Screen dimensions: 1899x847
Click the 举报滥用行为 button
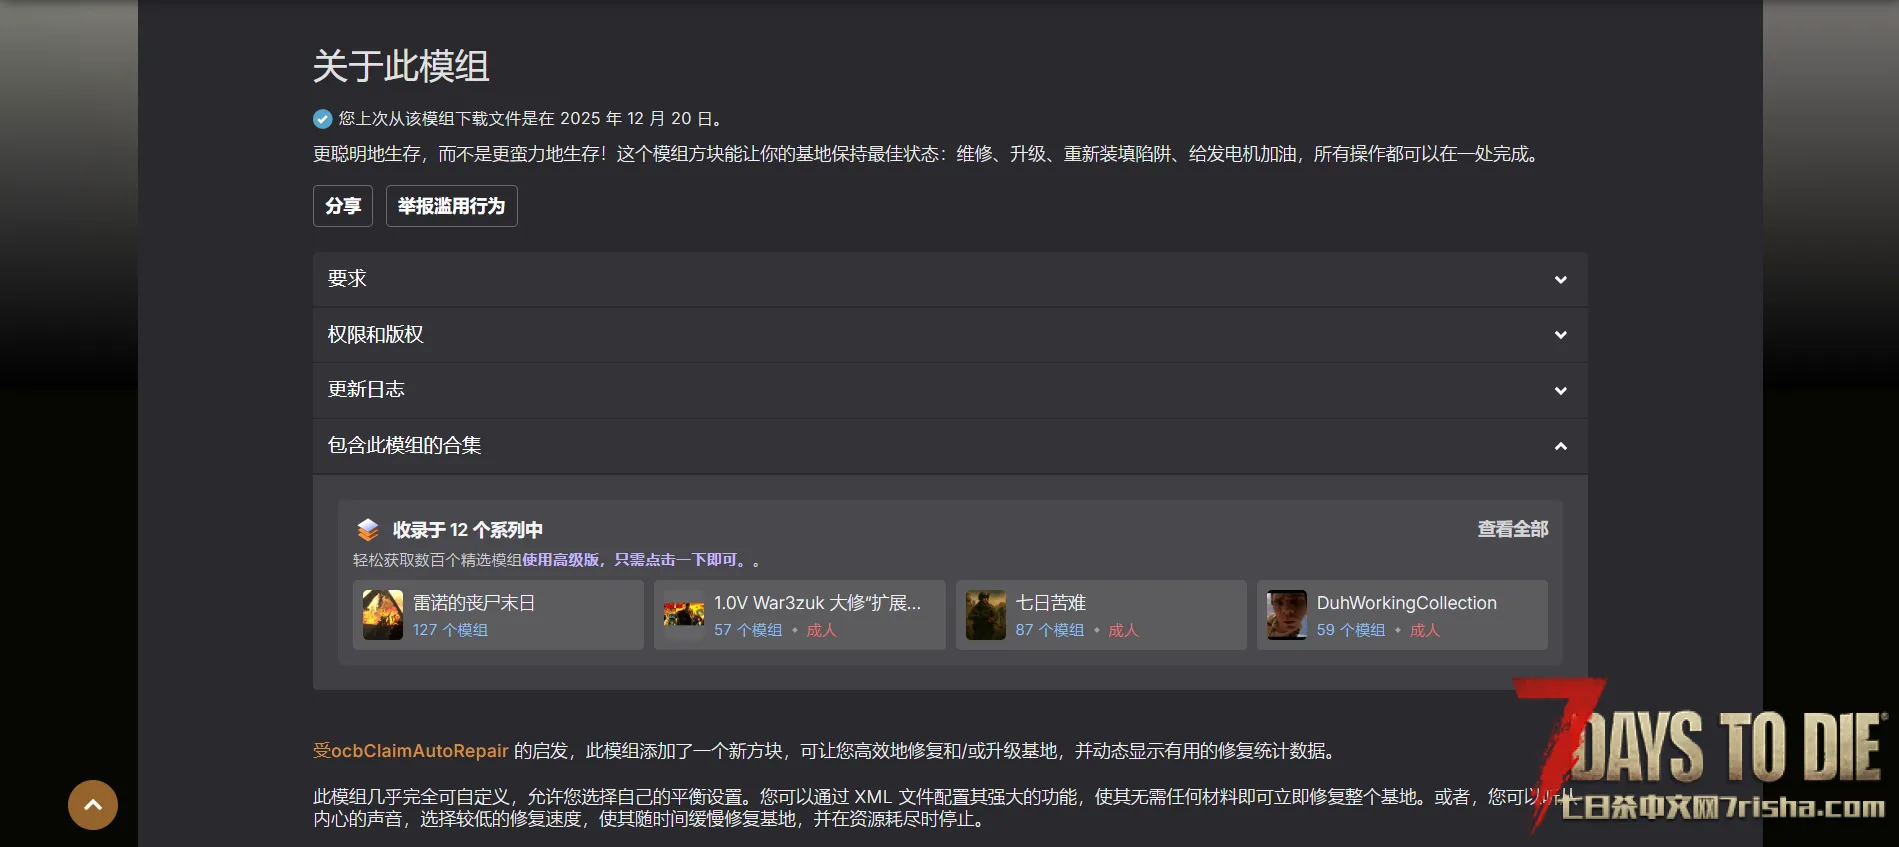[451, 206]
